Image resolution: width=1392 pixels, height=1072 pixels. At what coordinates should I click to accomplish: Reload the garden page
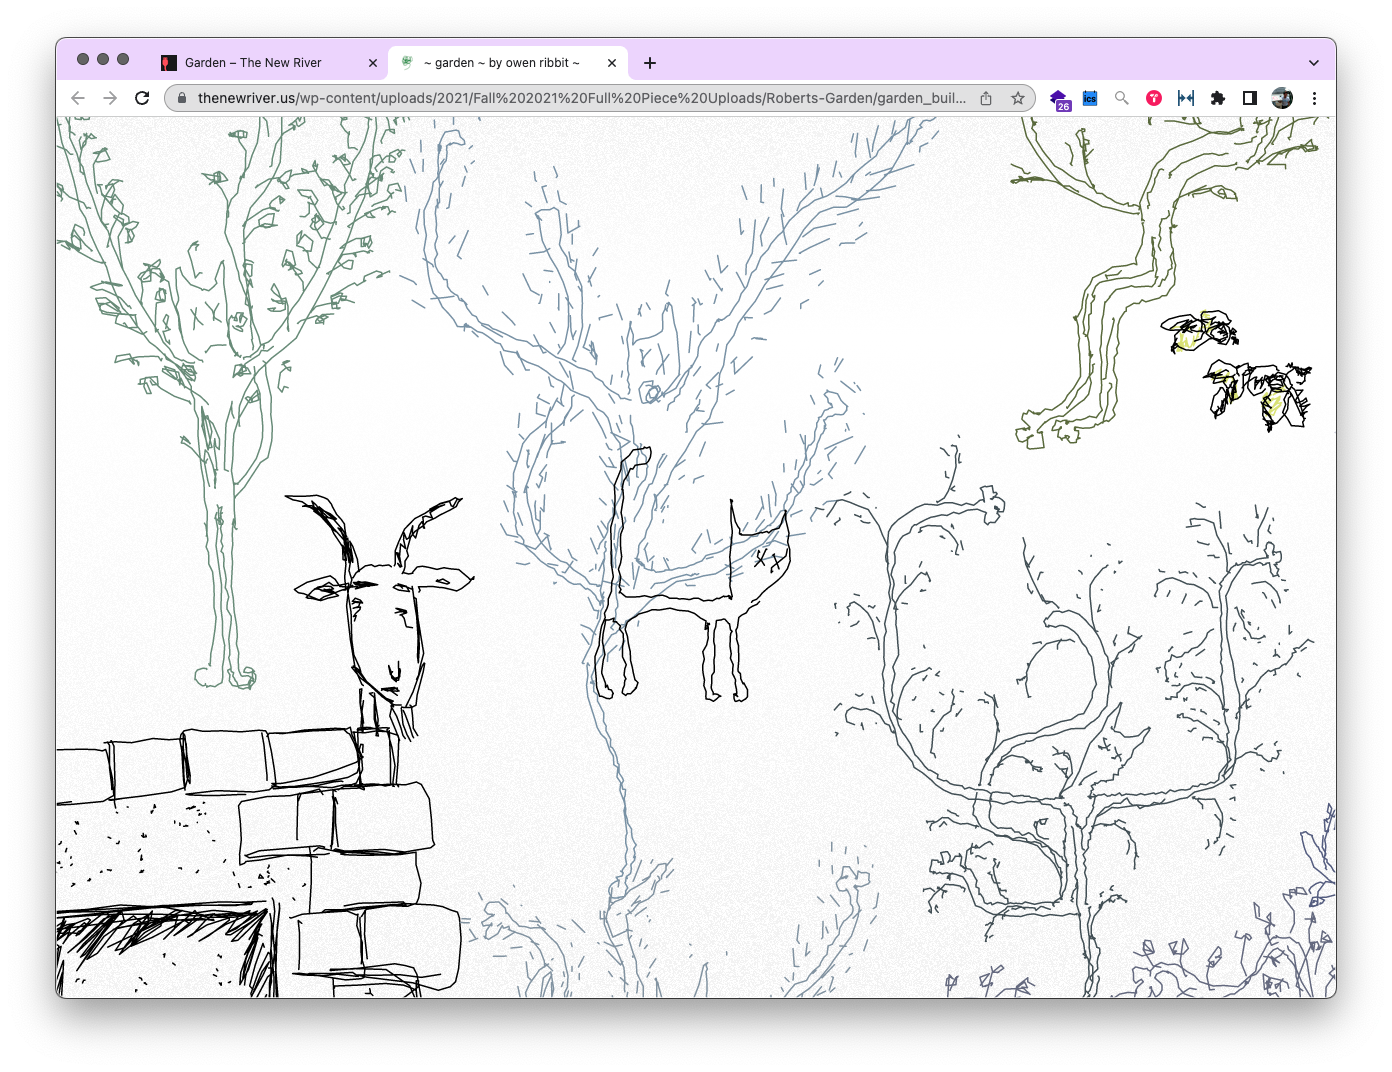(x=142, y=98)
